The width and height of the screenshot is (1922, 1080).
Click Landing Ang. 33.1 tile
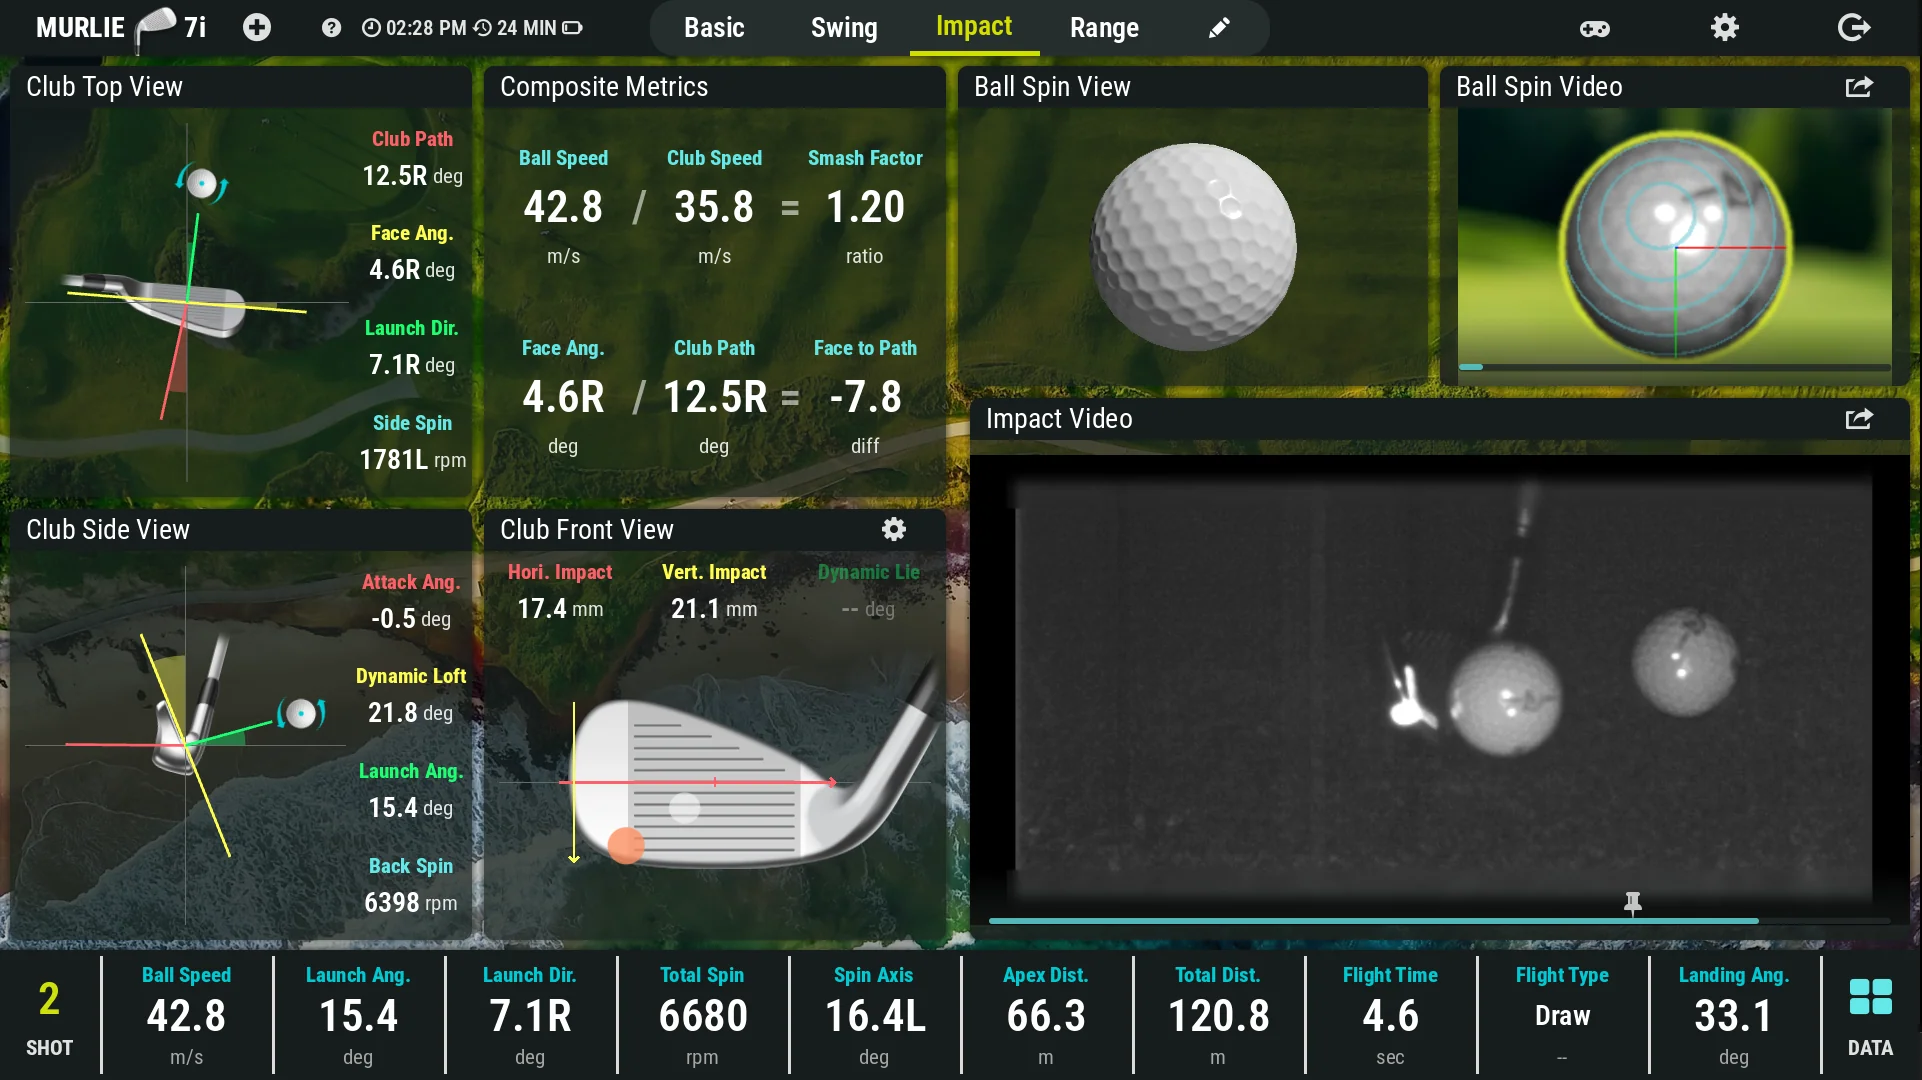[1734, 1016]
